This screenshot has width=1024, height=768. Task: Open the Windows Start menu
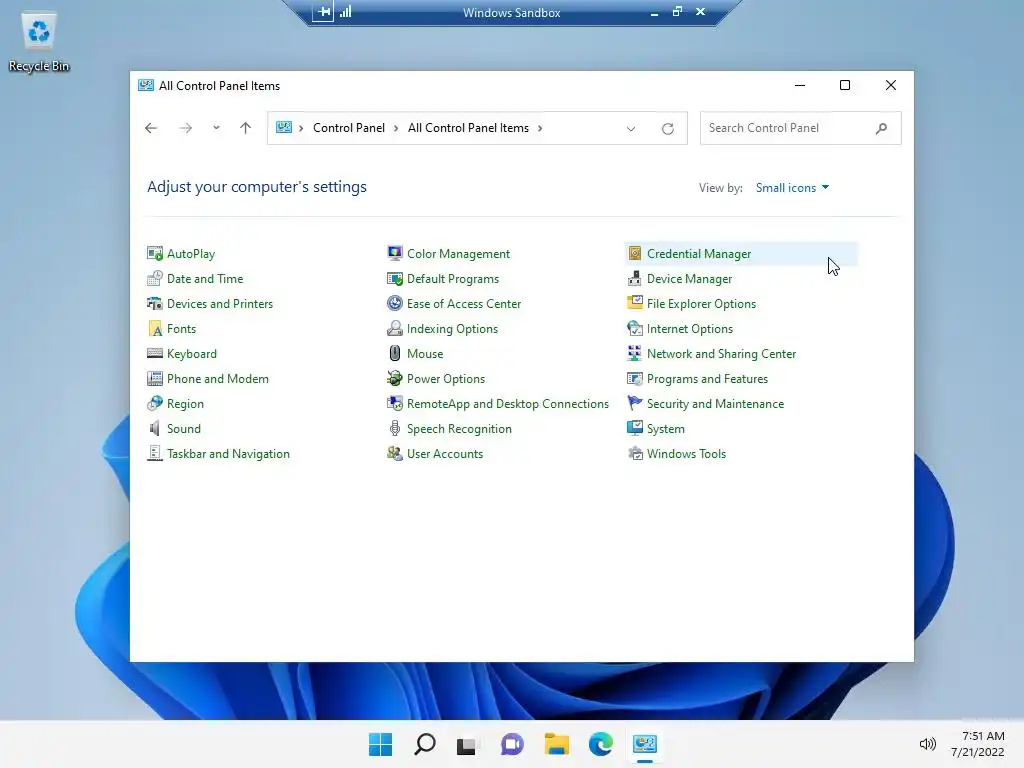[381, 744]
